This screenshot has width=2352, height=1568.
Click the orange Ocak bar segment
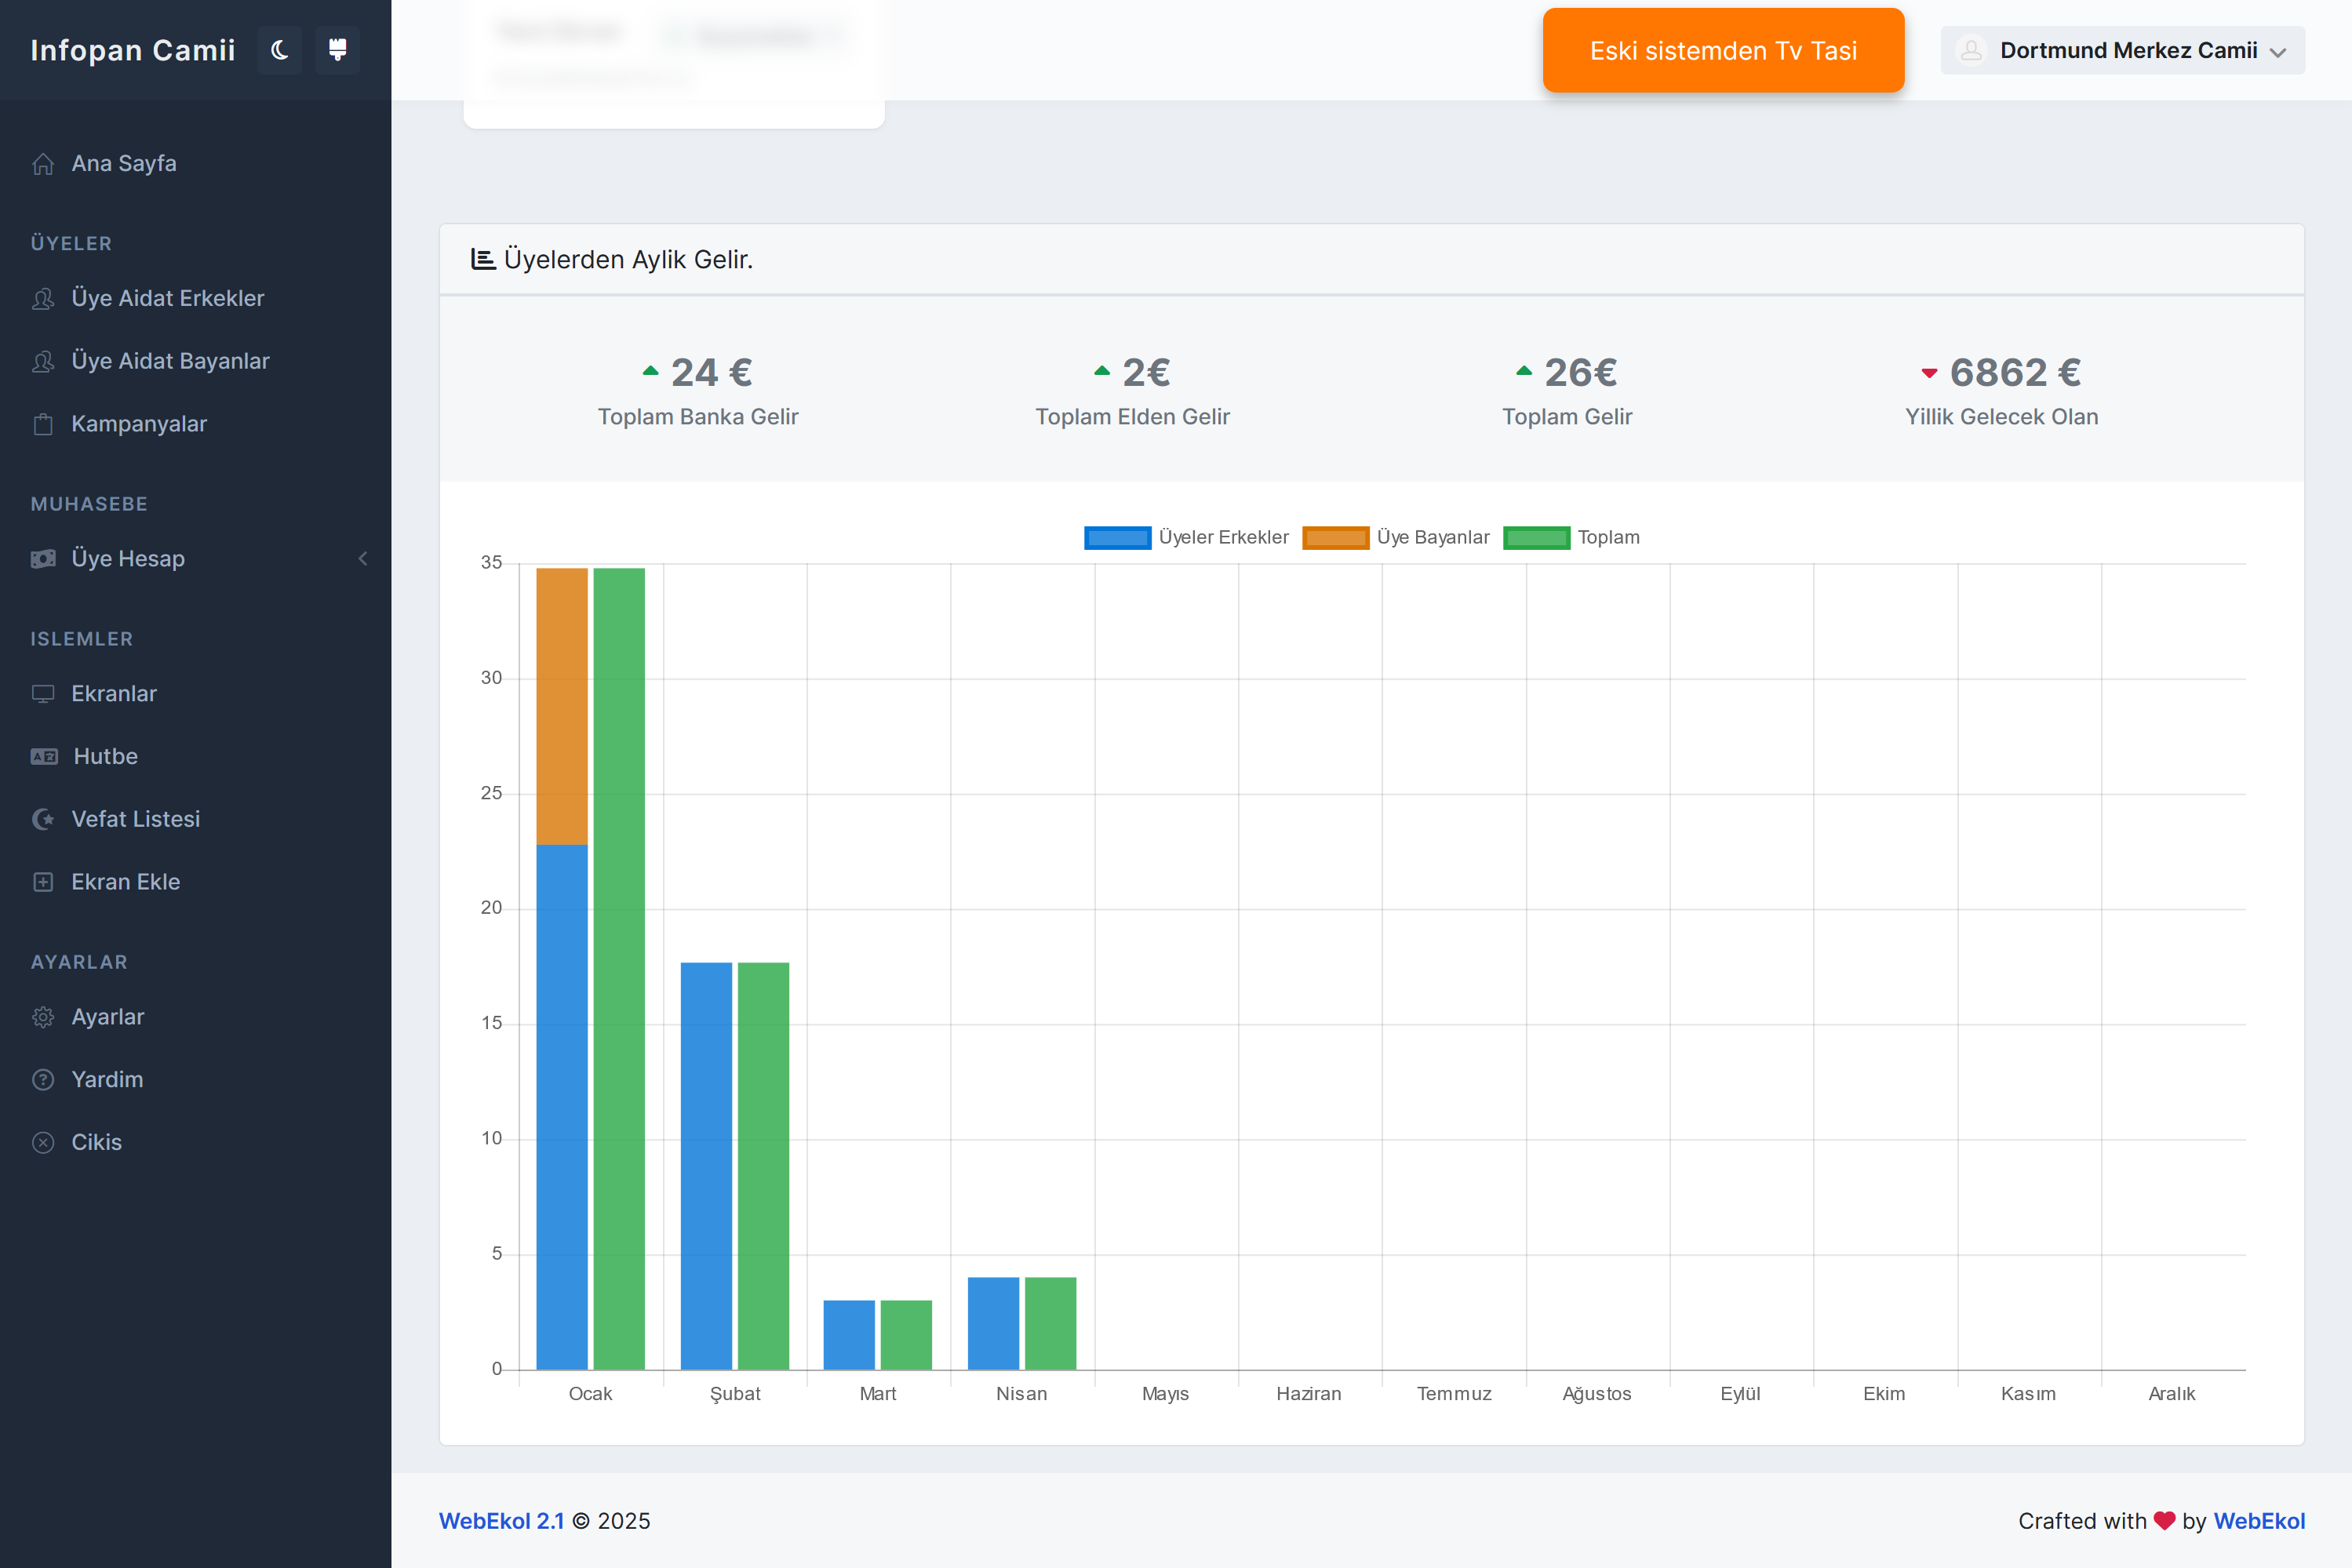point(561,705)
